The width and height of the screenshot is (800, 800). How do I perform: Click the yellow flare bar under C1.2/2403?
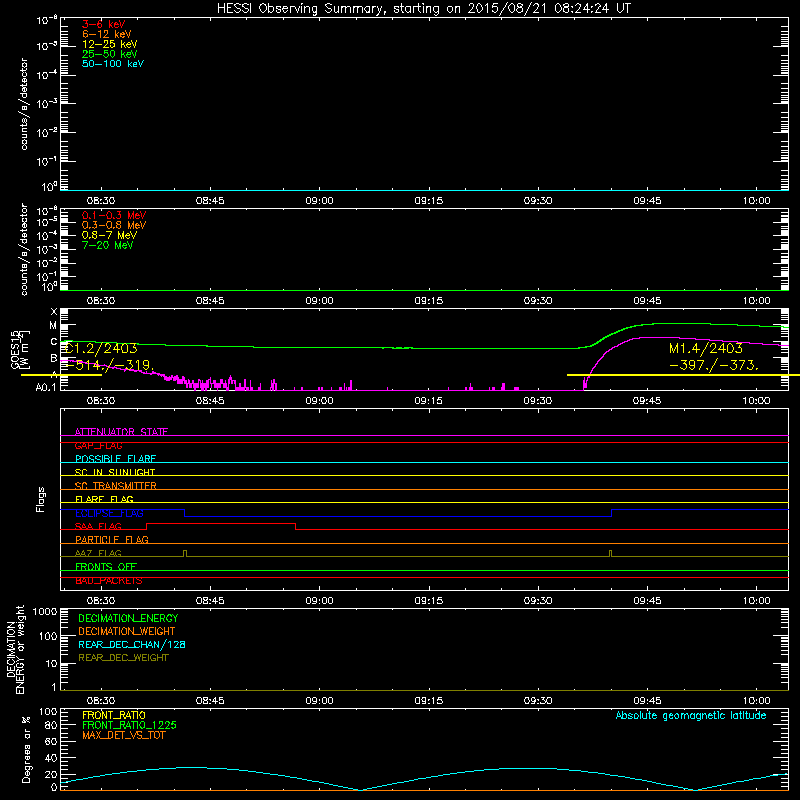pos(61,375)
